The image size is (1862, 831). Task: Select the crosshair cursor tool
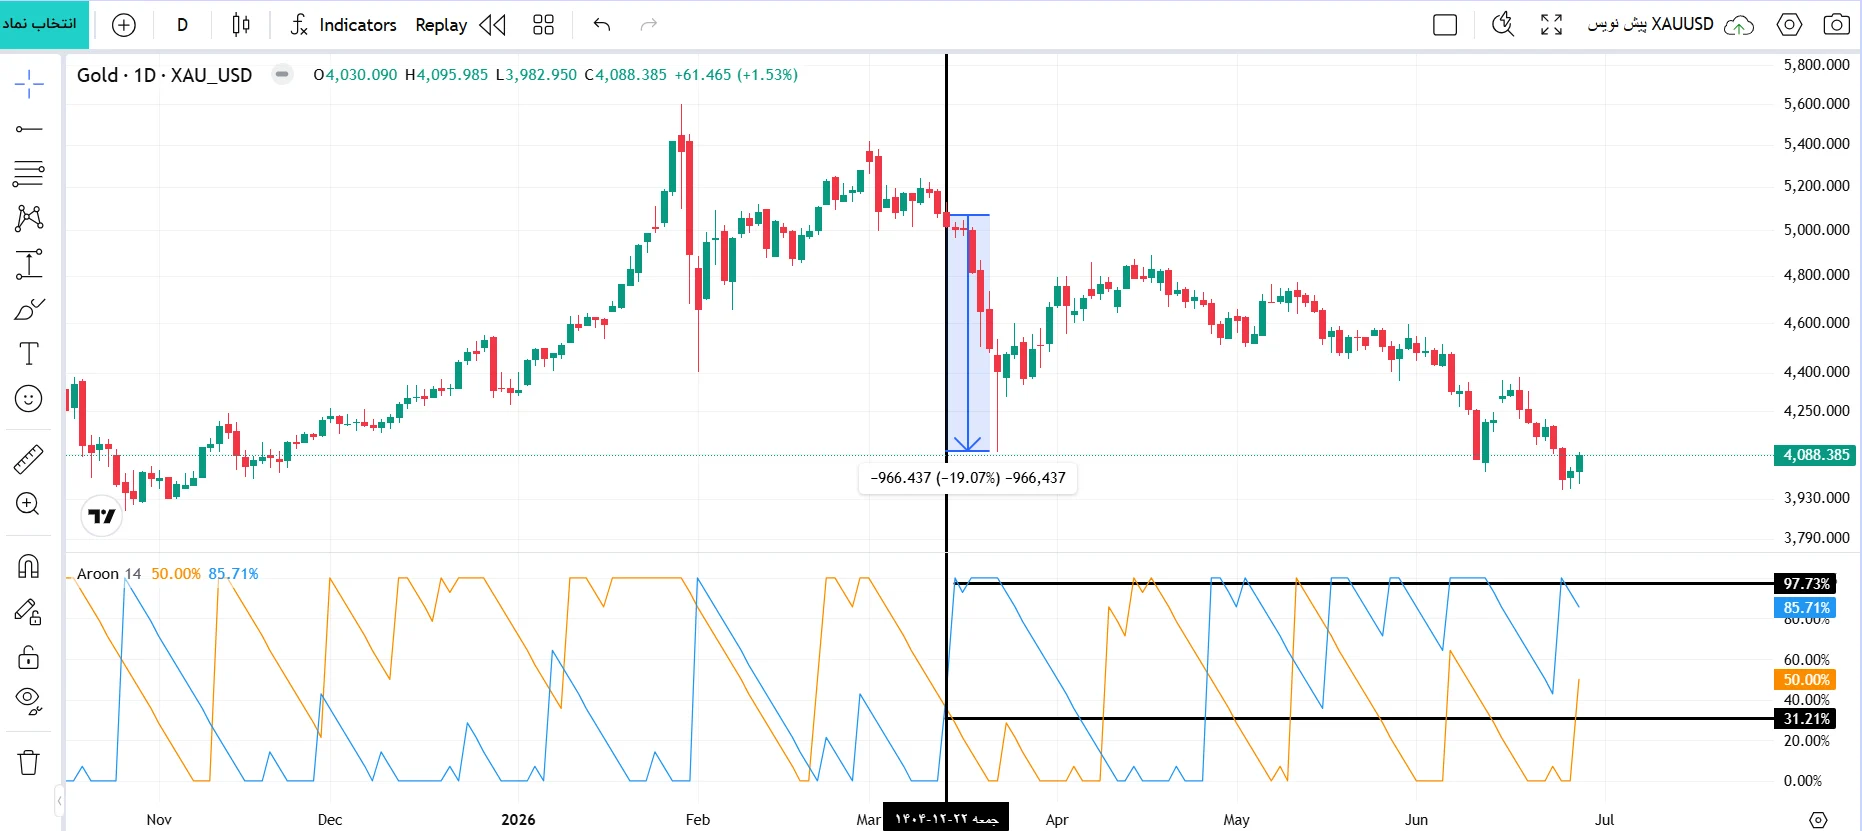pyautogui.click(x=29, y=83)
